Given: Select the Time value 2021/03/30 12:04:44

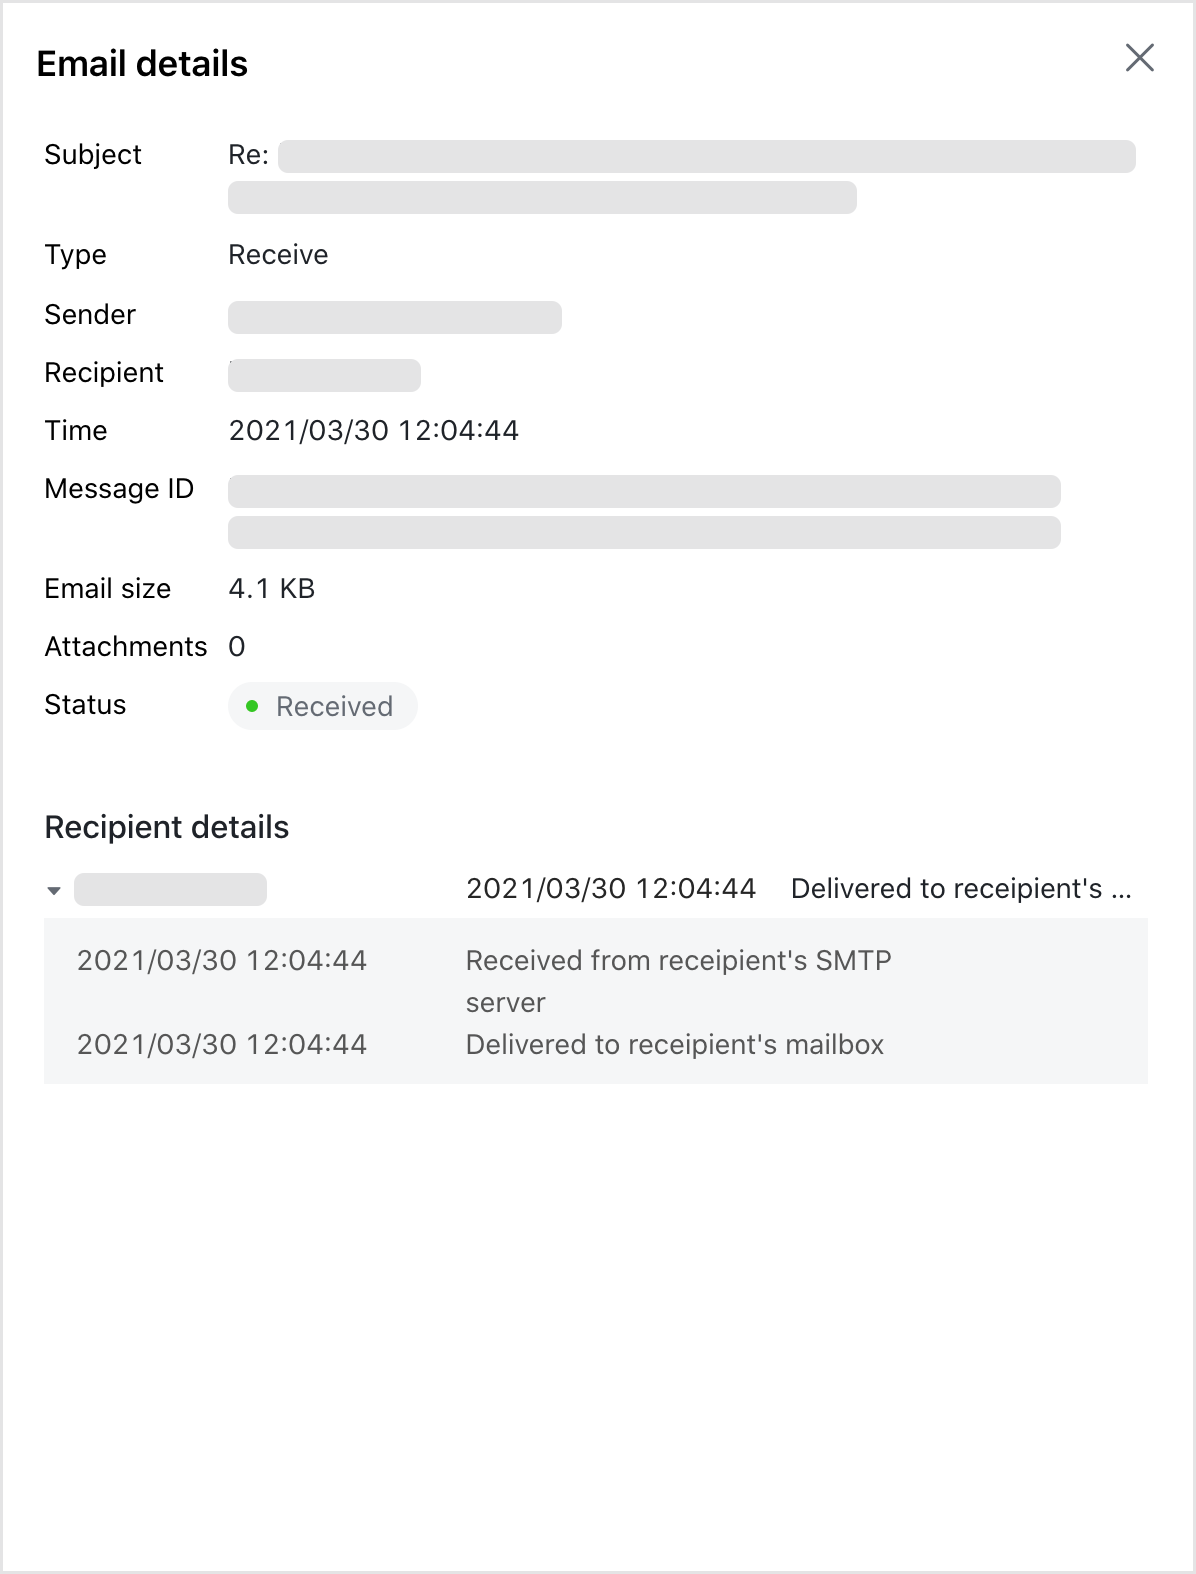Looking at the screenshot, I should [373, 430].
